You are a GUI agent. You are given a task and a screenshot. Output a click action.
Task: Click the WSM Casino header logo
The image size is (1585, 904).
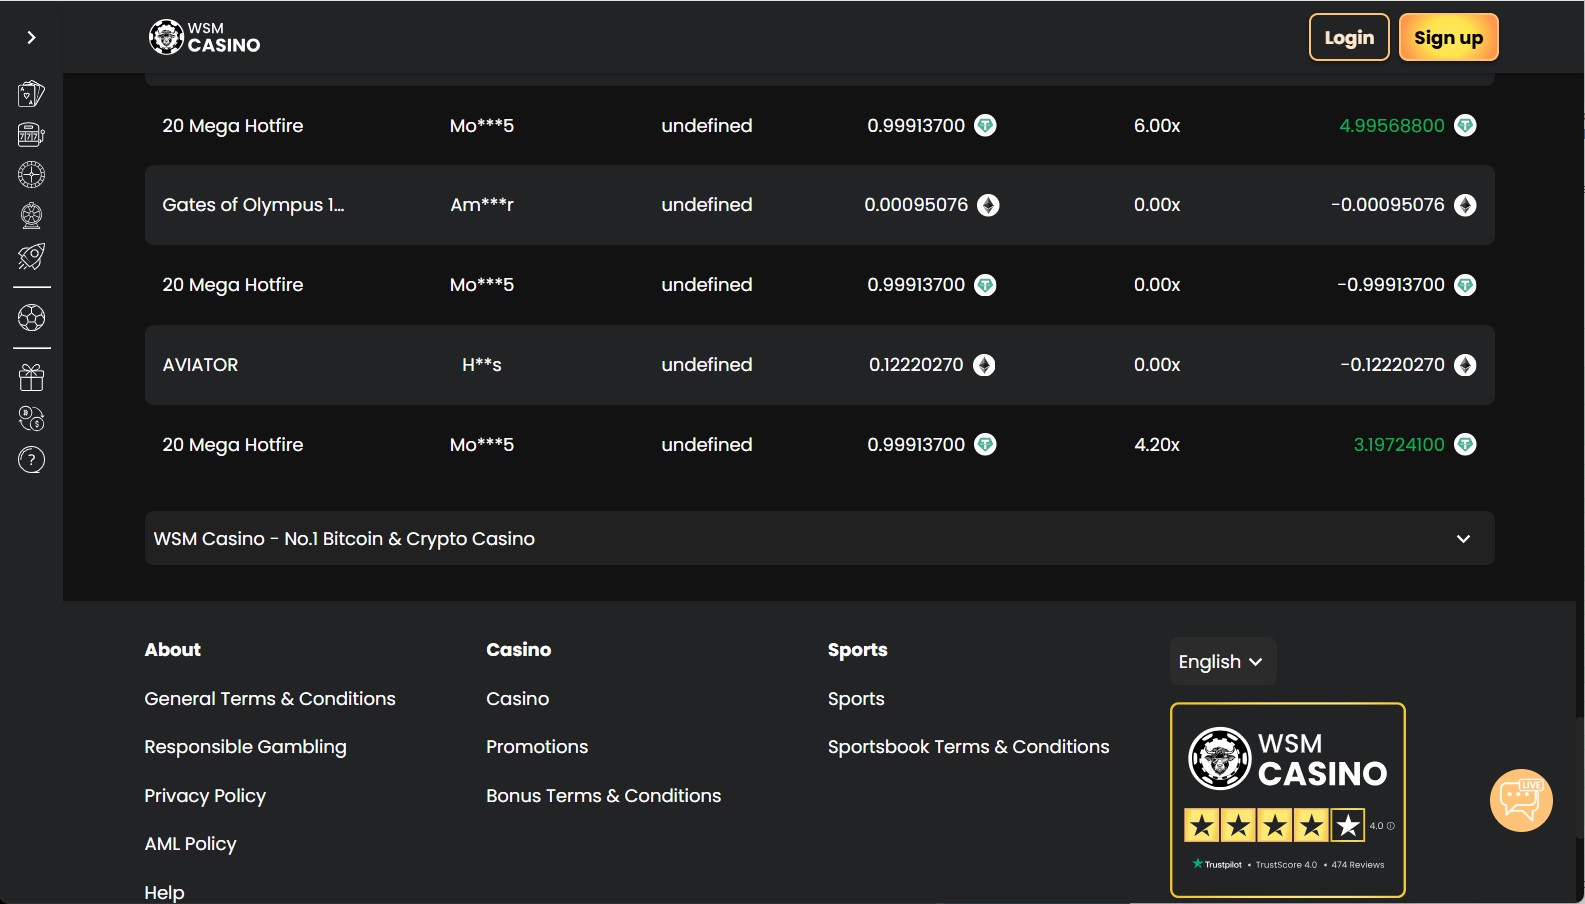204,37
